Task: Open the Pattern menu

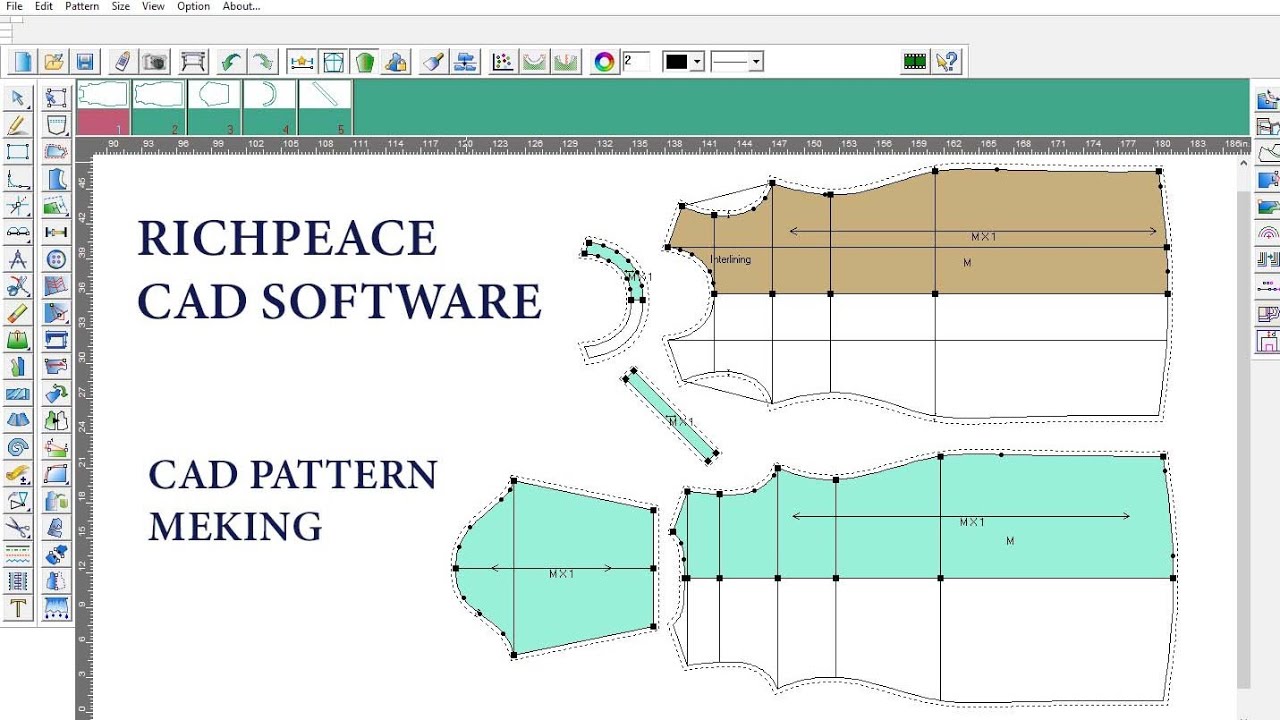Action: click(82, 6)
